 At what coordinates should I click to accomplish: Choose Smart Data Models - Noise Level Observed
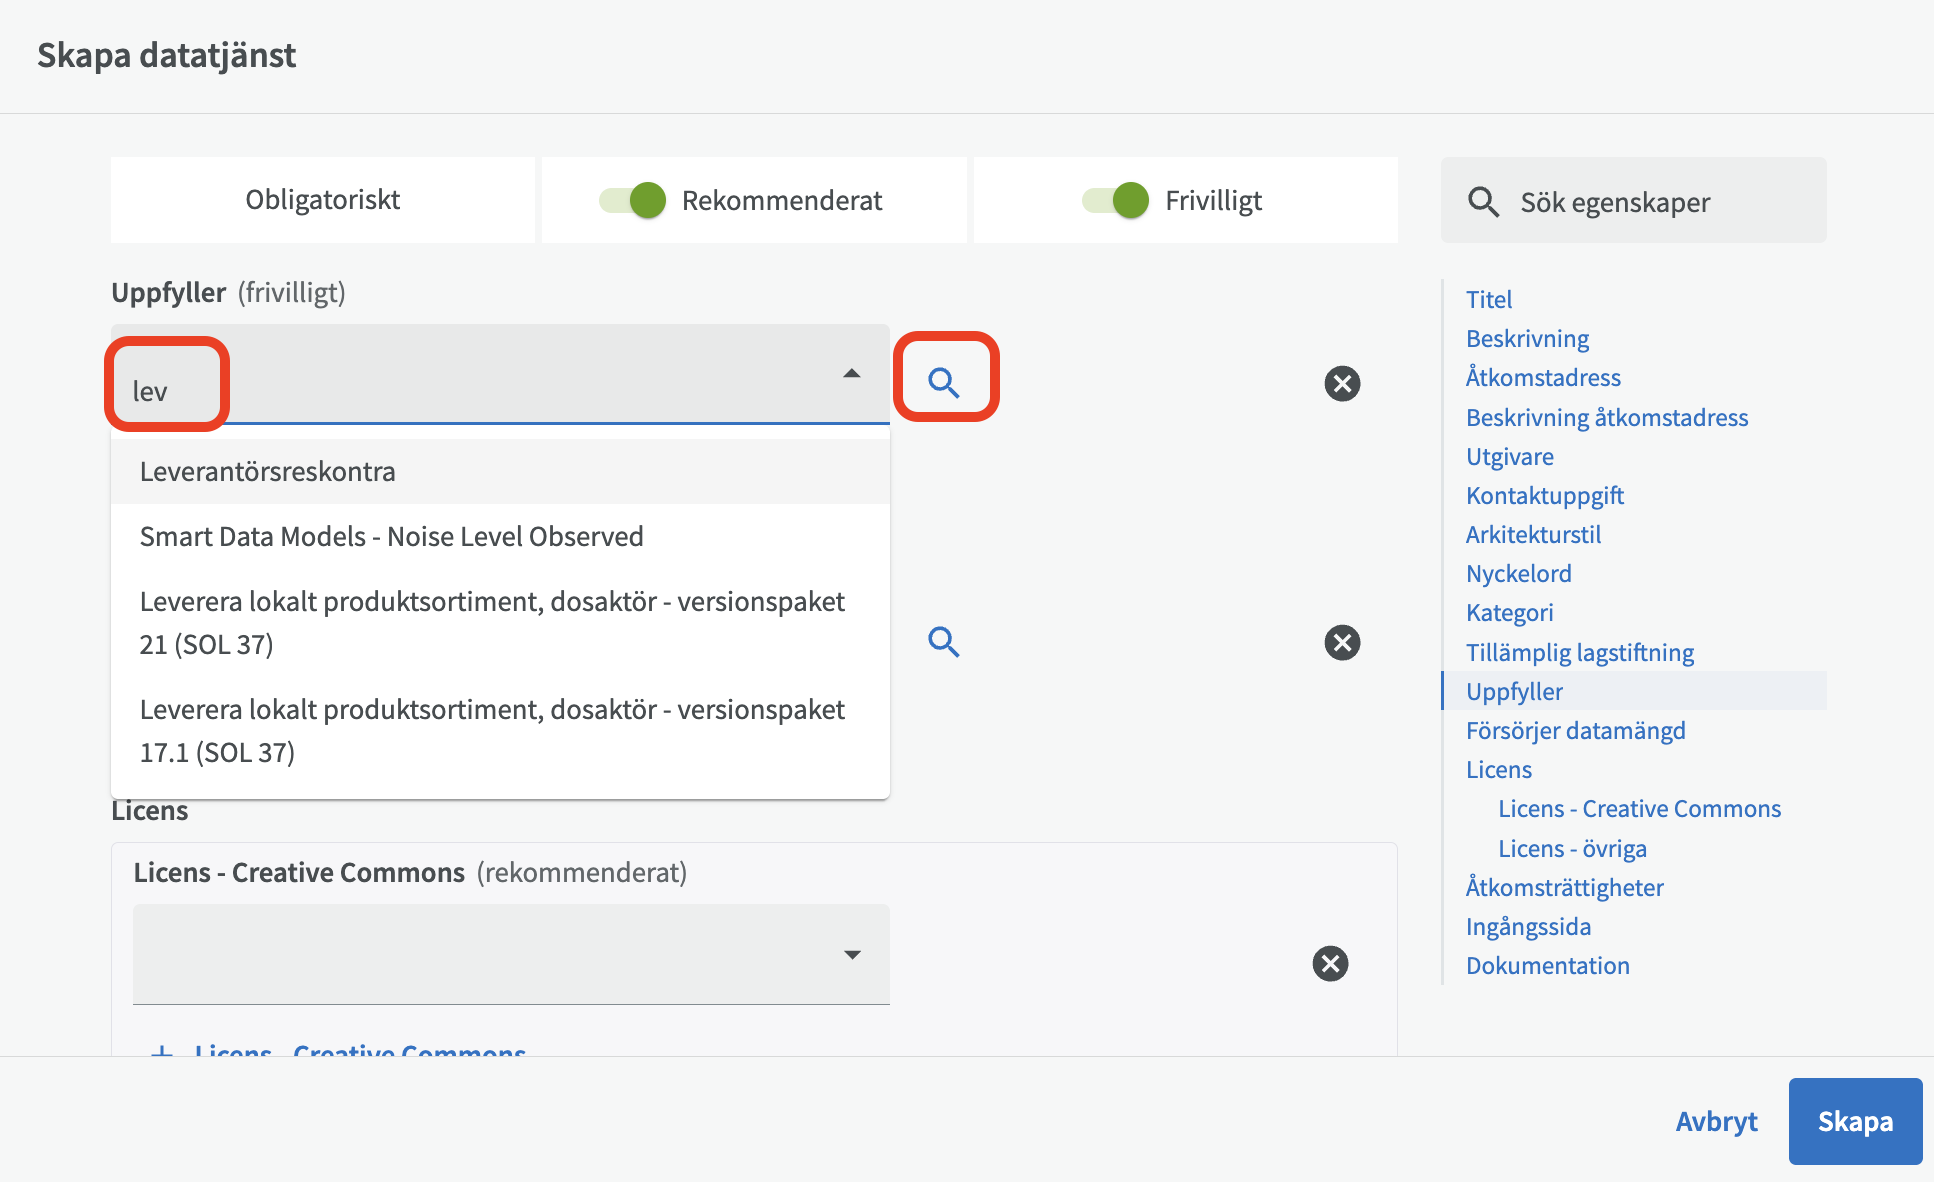[391, 536]
